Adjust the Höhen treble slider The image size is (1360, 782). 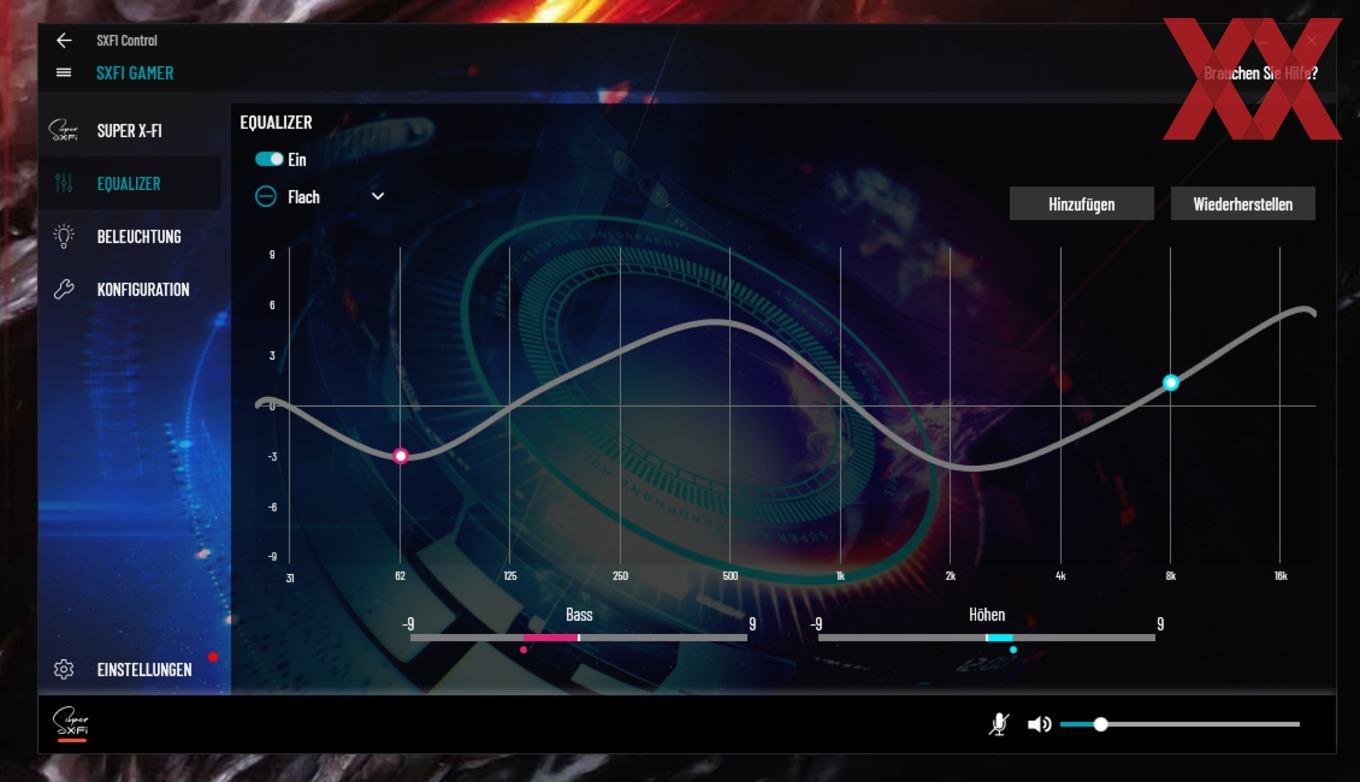point(986,637)
